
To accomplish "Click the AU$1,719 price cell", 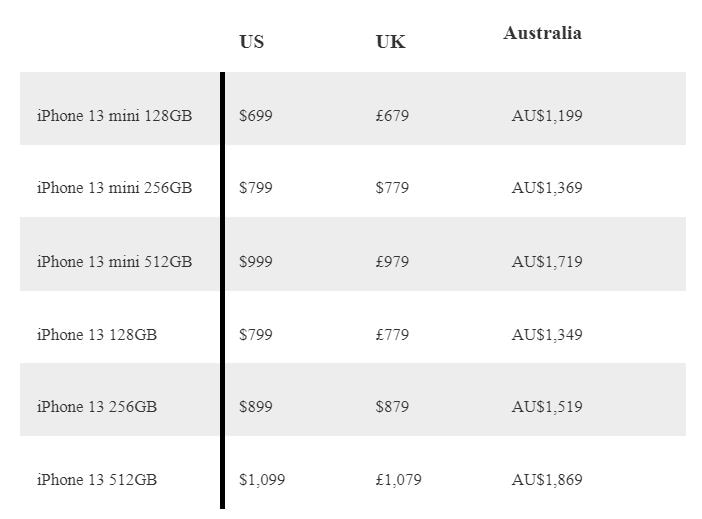I will pyautogui.click(x=546, y=261).
